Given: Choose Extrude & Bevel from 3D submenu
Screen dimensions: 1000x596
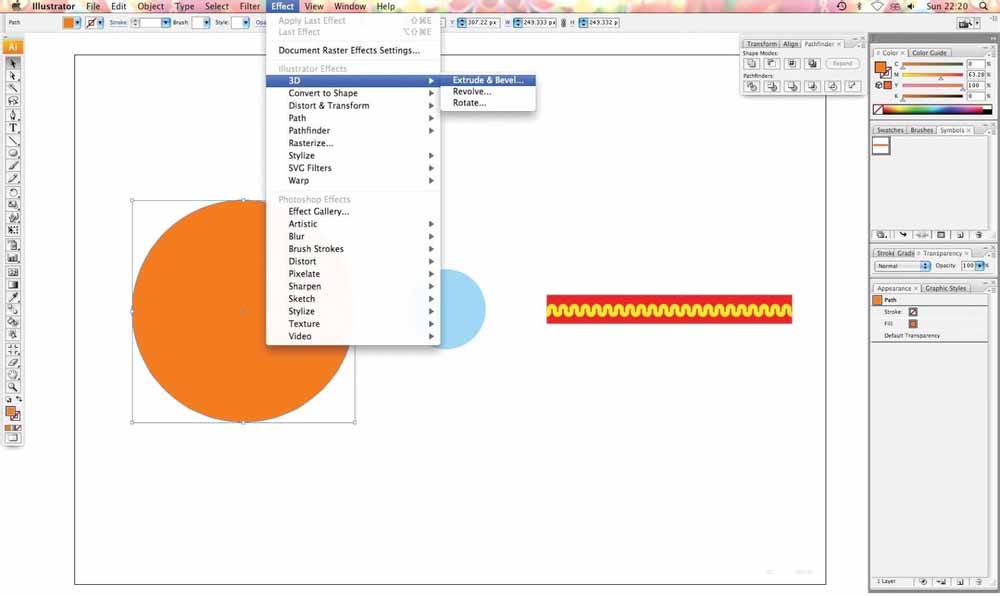Looking at the screenshot, I should [488, 80].
